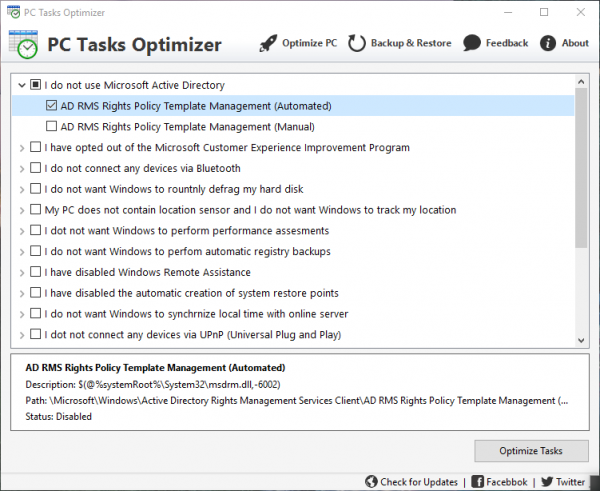Collapse the Microsoft Active Directory group

[21, 85]
